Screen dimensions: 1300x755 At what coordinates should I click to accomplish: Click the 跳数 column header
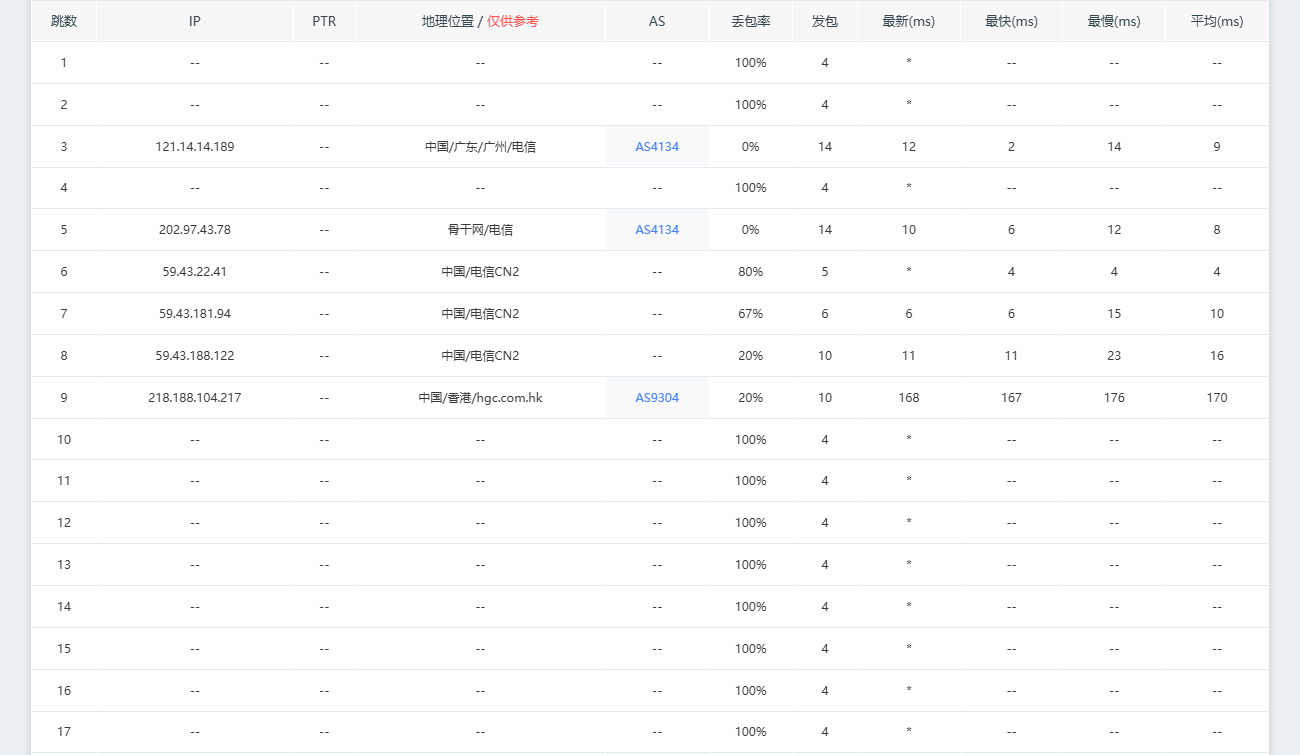coord(64,21)
